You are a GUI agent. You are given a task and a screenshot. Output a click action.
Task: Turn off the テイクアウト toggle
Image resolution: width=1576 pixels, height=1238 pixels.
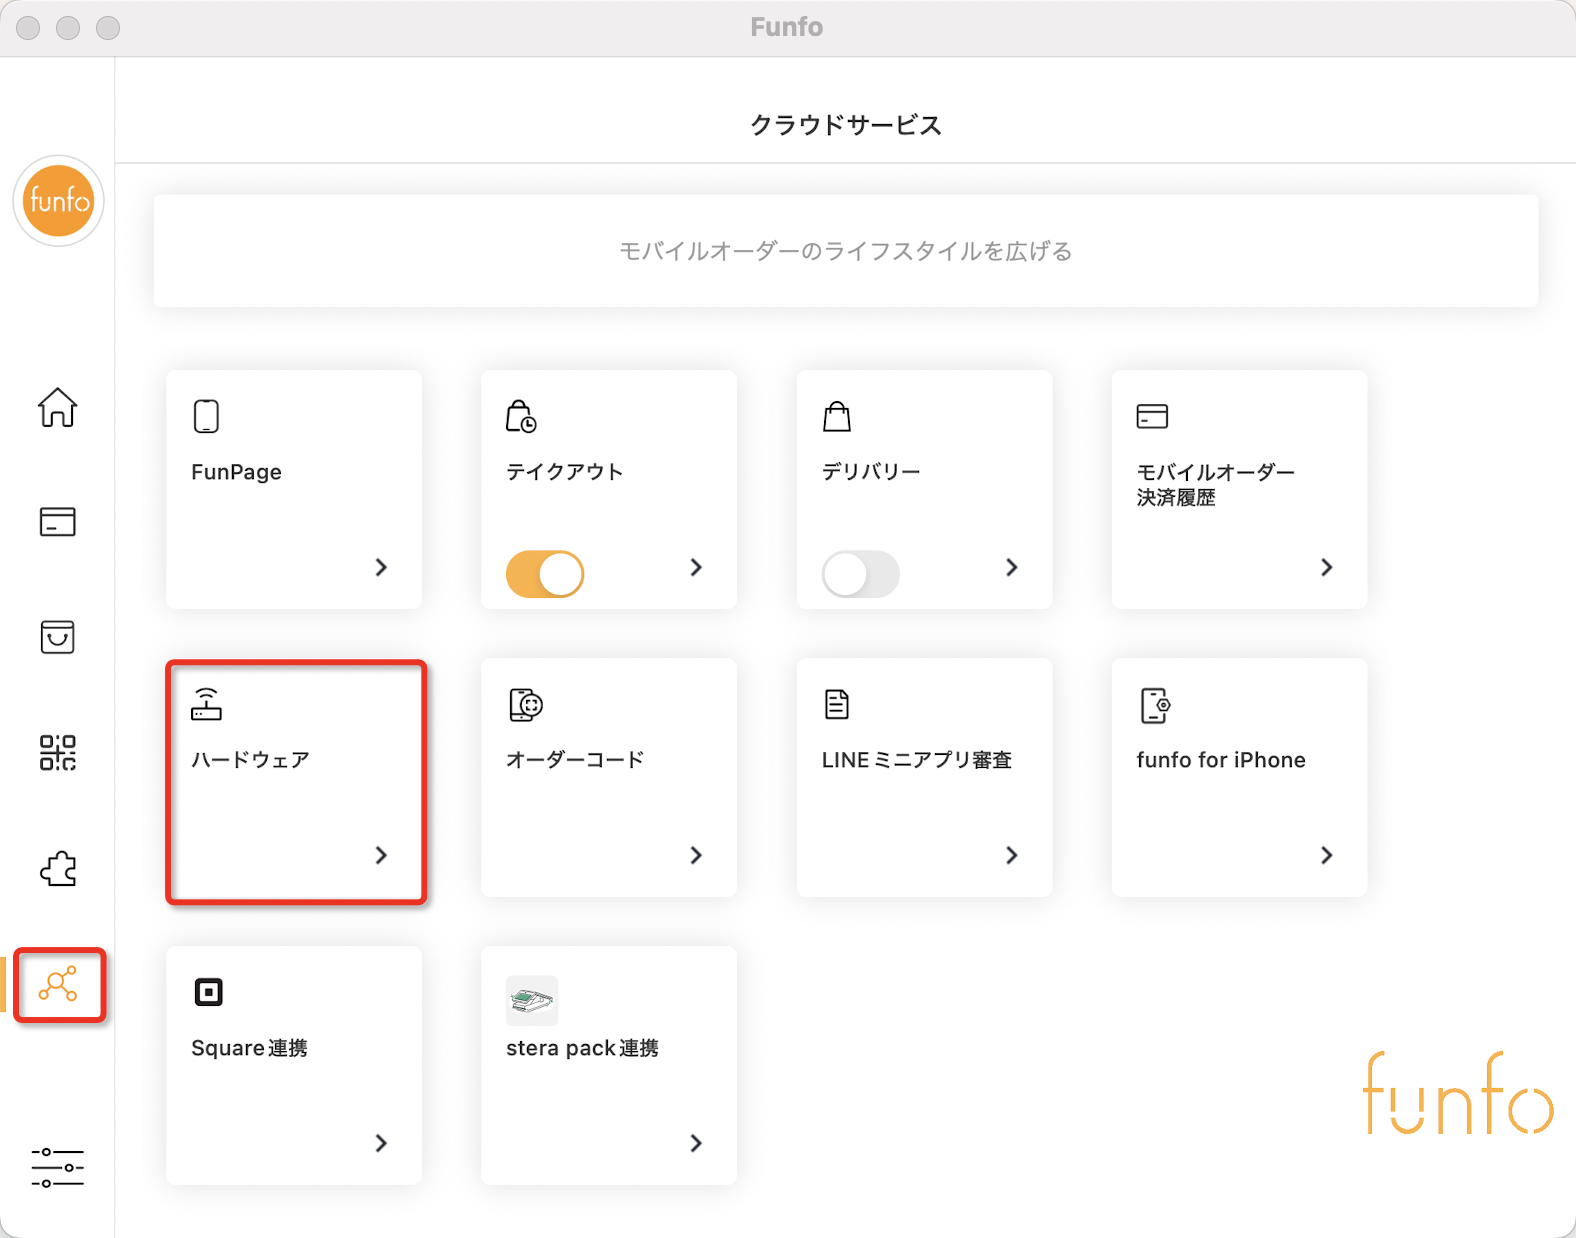click(545, 574)
